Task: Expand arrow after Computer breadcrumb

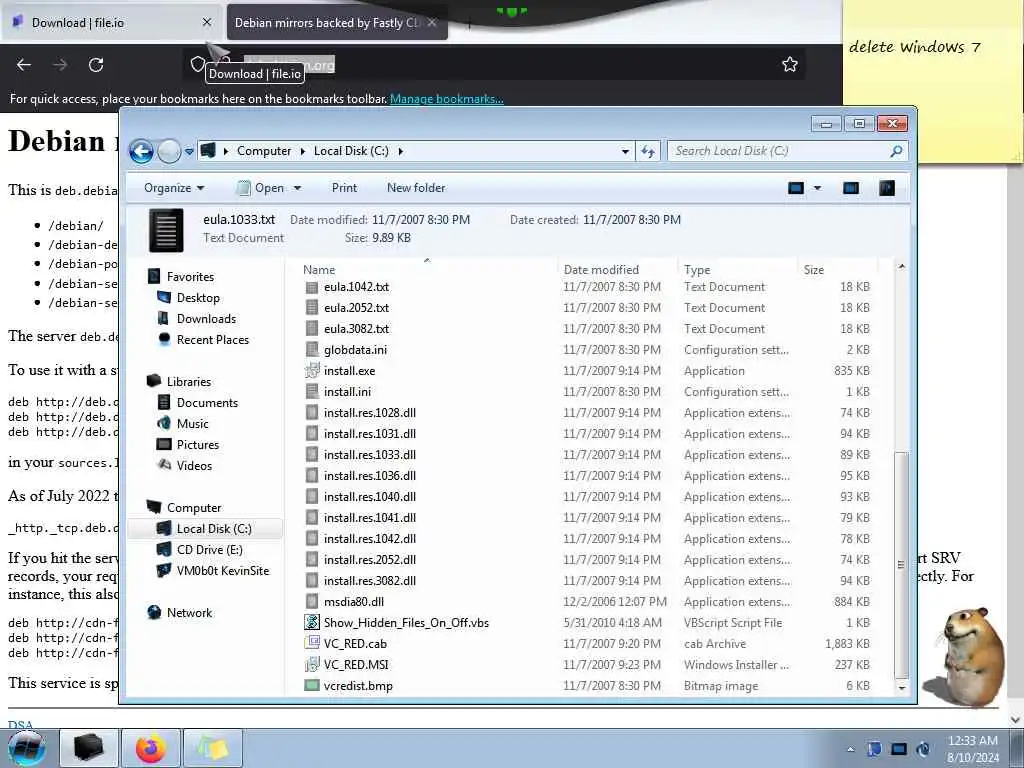Action: (x=302, y=151)
